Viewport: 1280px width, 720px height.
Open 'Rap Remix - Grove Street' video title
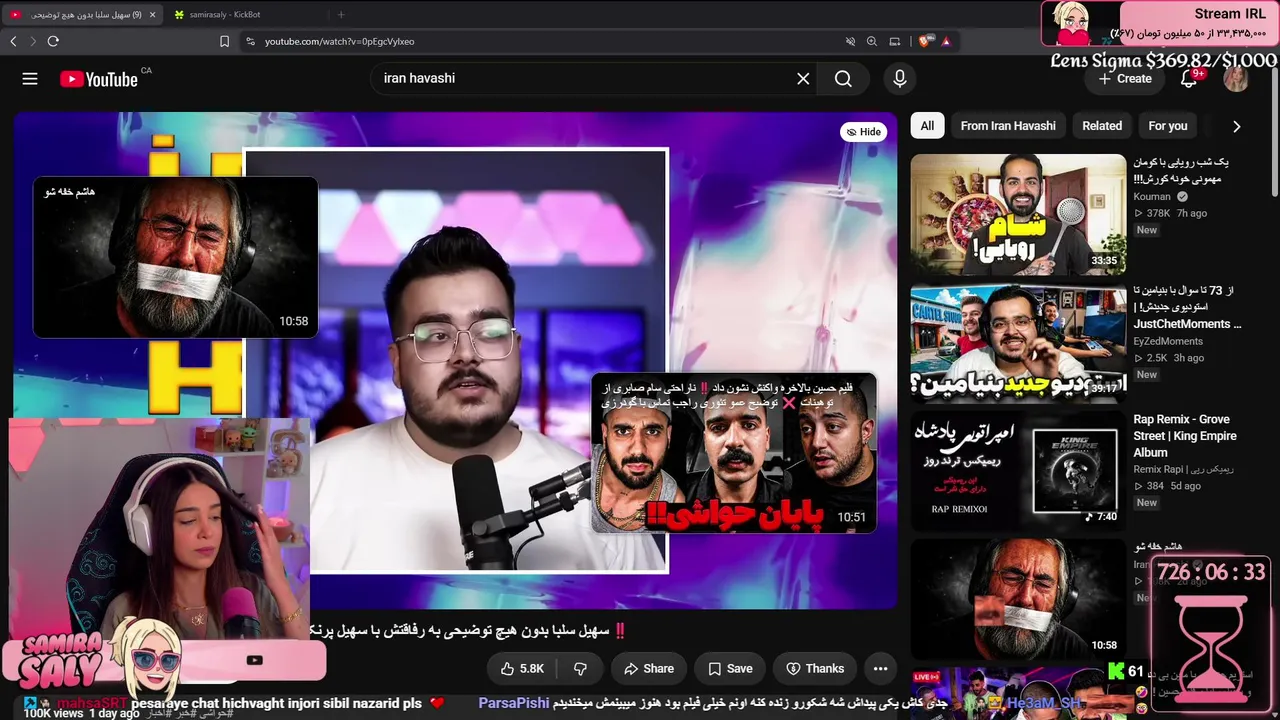[x=1187, y=436]
